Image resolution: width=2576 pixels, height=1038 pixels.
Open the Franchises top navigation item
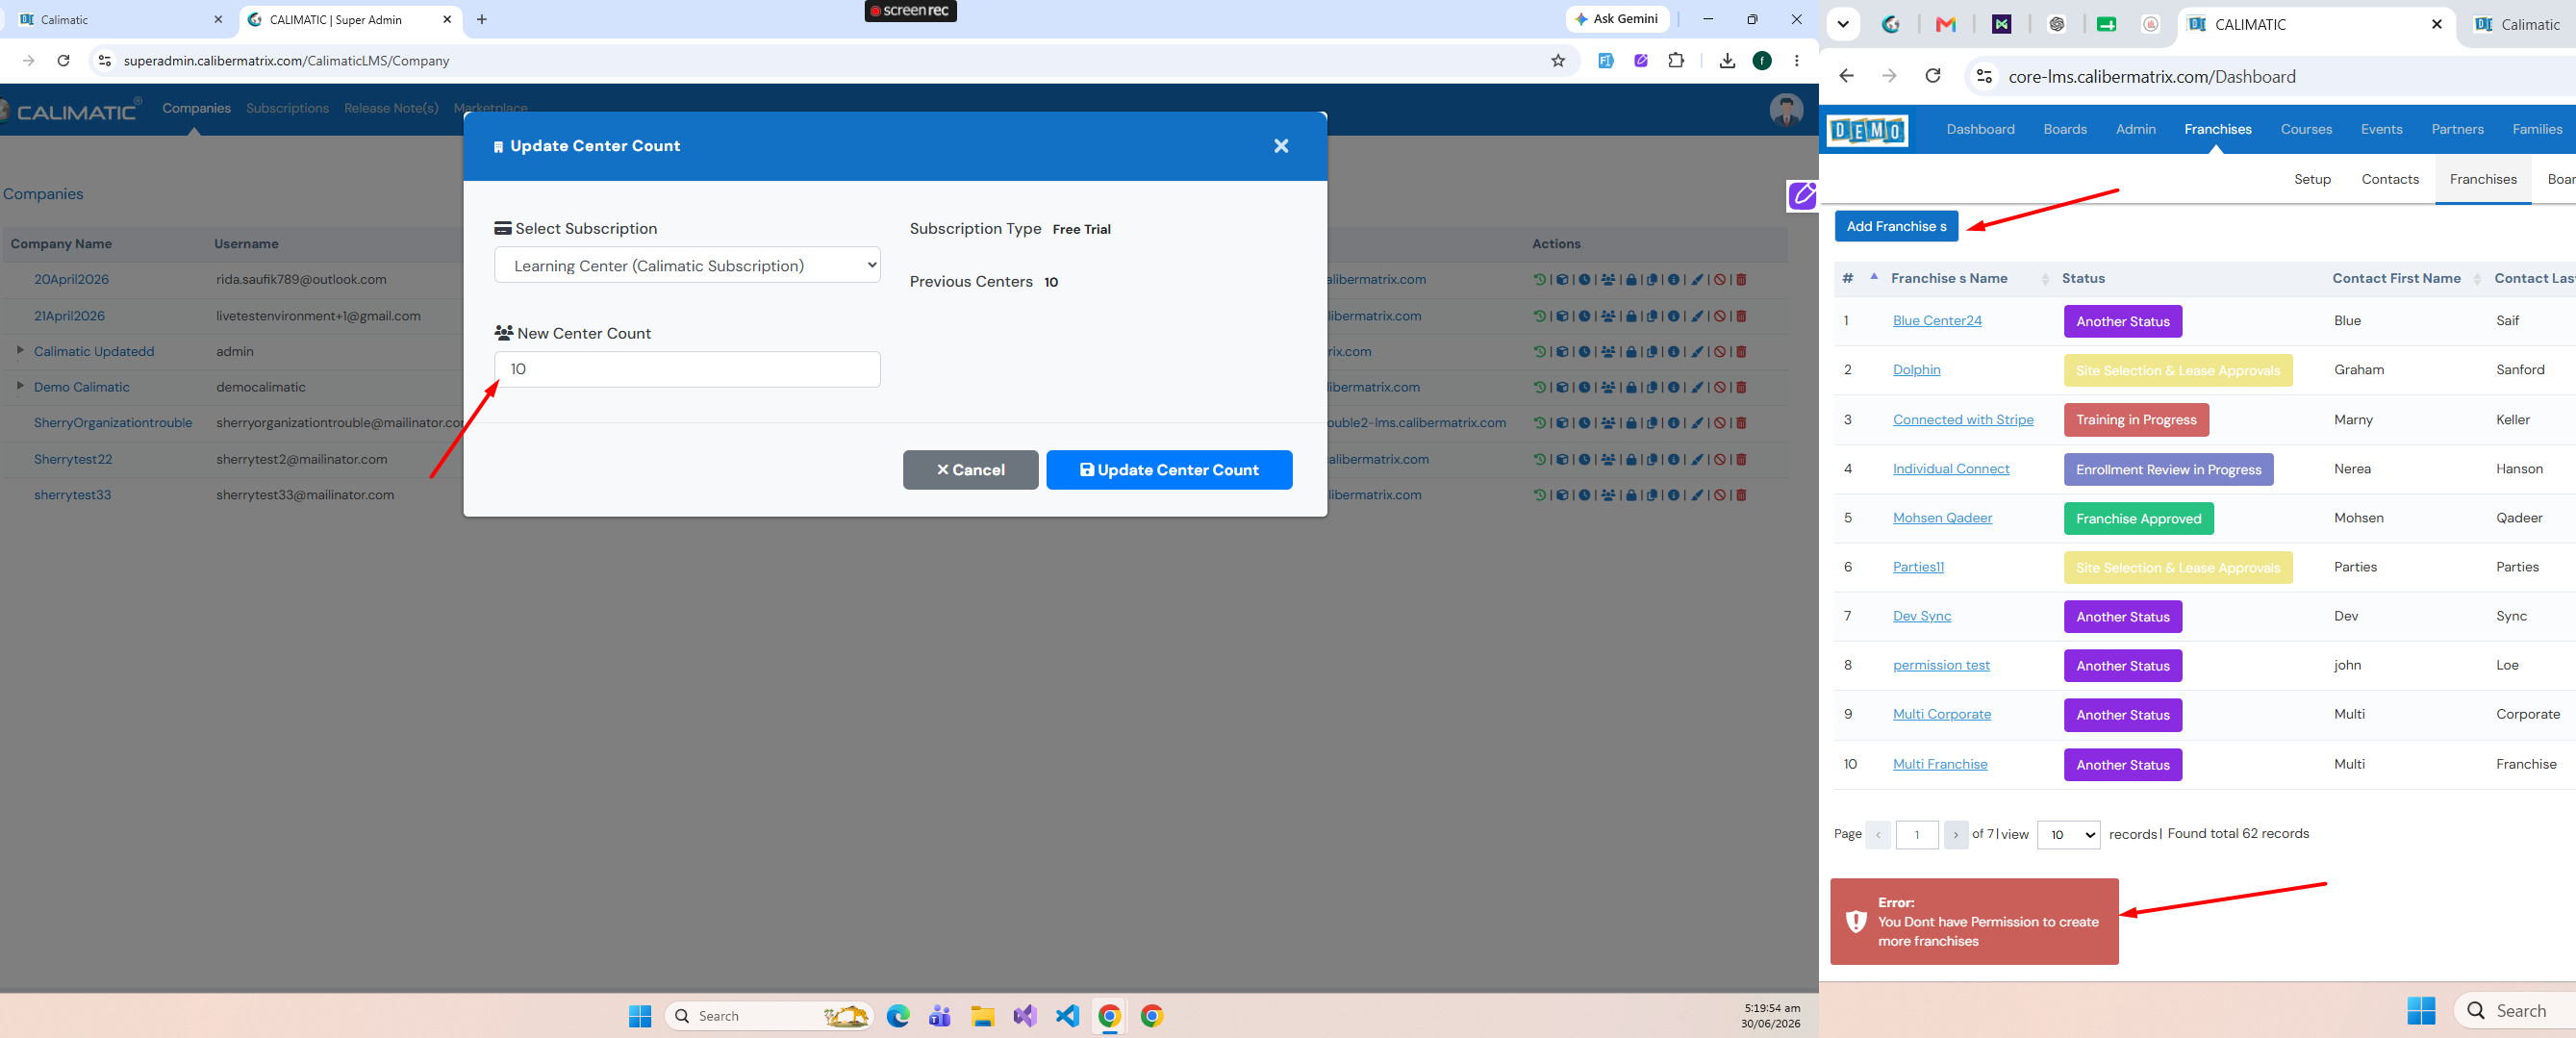tap(2217, 129)
